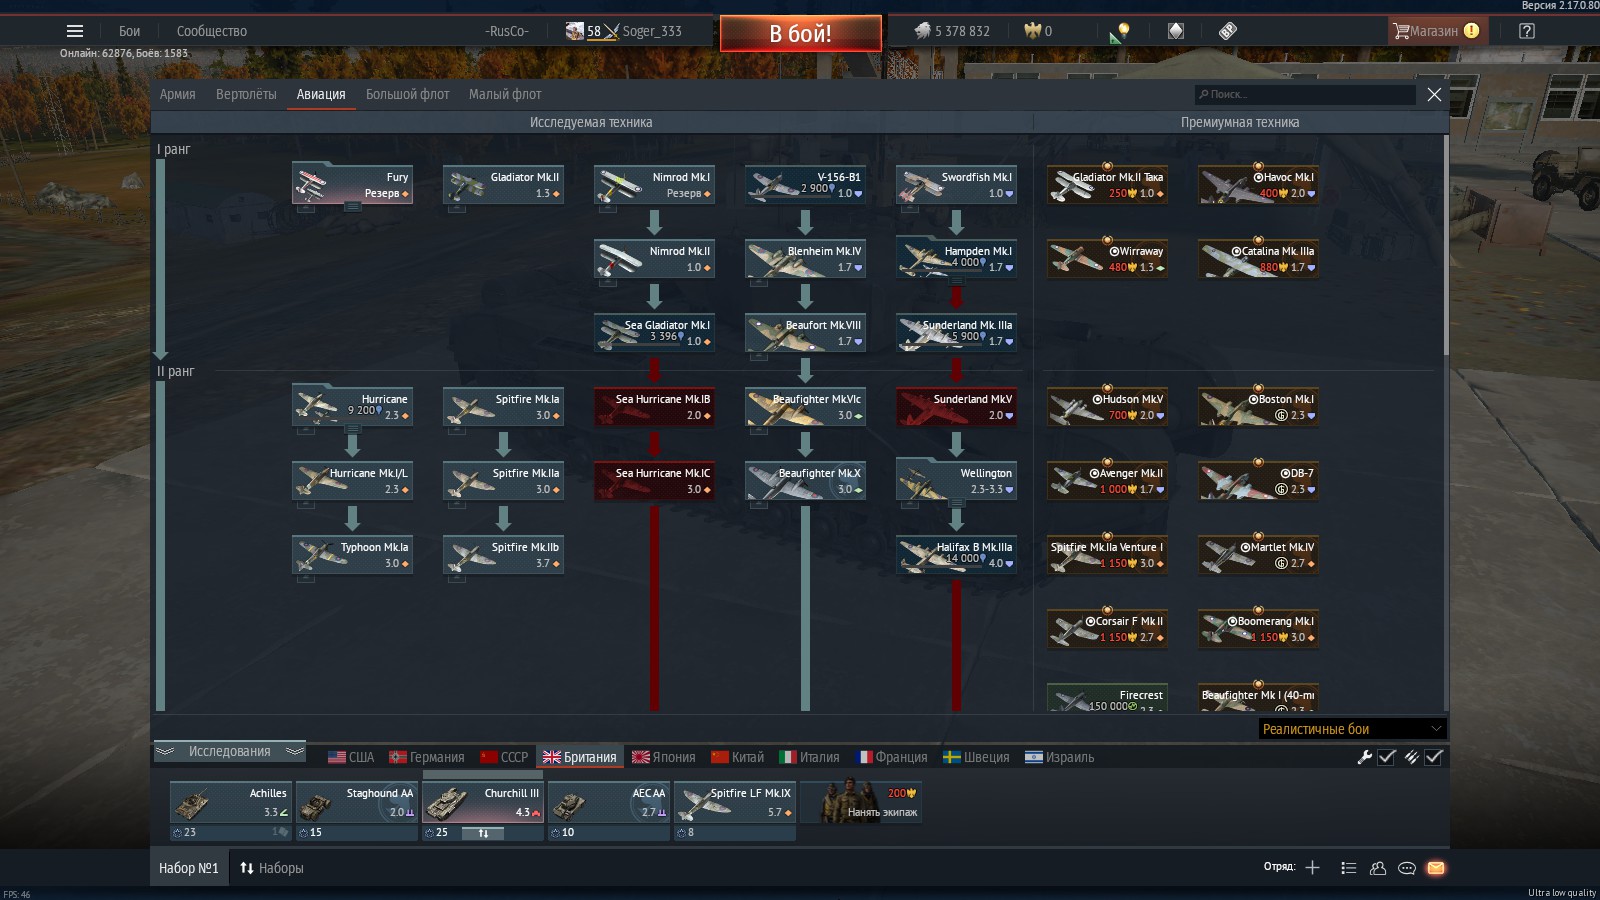Select the Германия nation tab
The height and width of the screenshot is (900, 1600).
(x=427, y=757)
